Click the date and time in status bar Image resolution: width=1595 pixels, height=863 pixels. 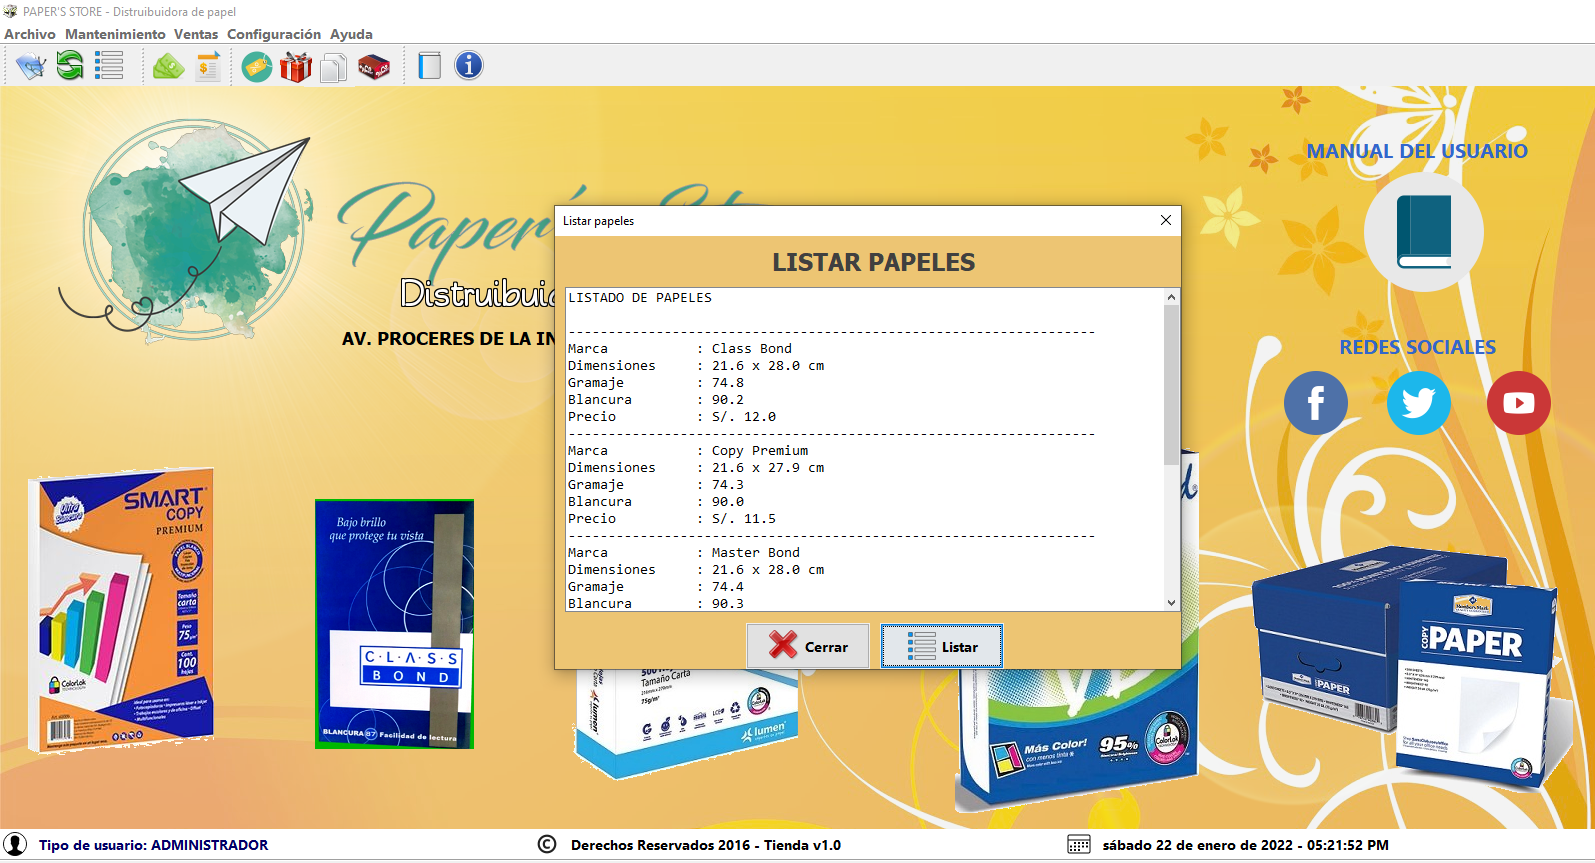pos(1246,845)
